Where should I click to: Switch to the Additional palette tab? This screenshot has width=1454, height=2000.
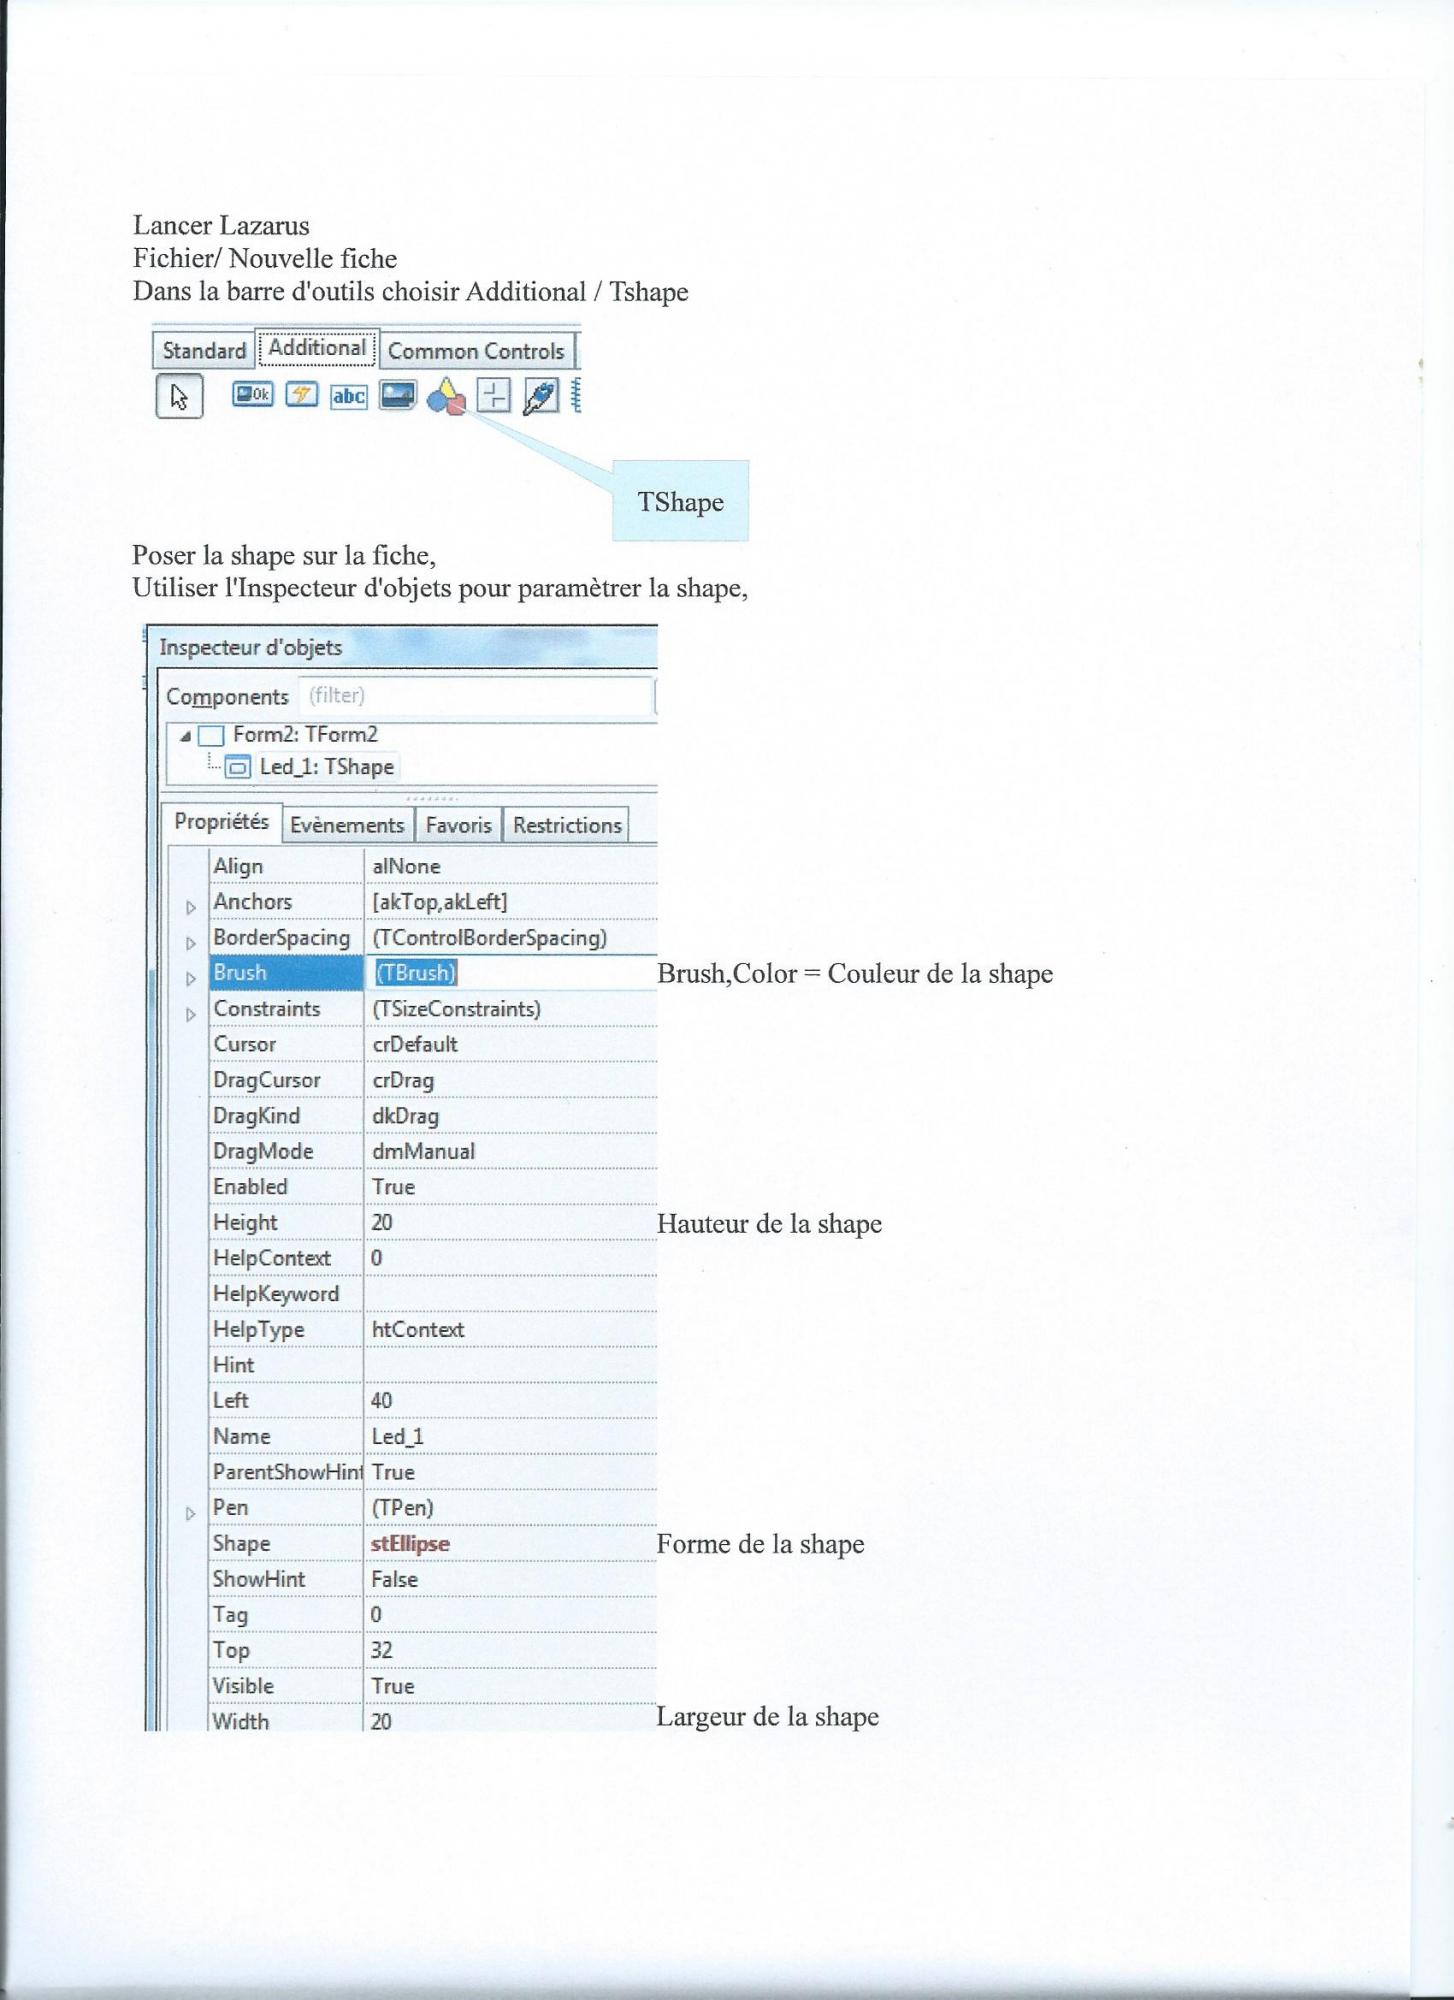click(x=317, y=348)
